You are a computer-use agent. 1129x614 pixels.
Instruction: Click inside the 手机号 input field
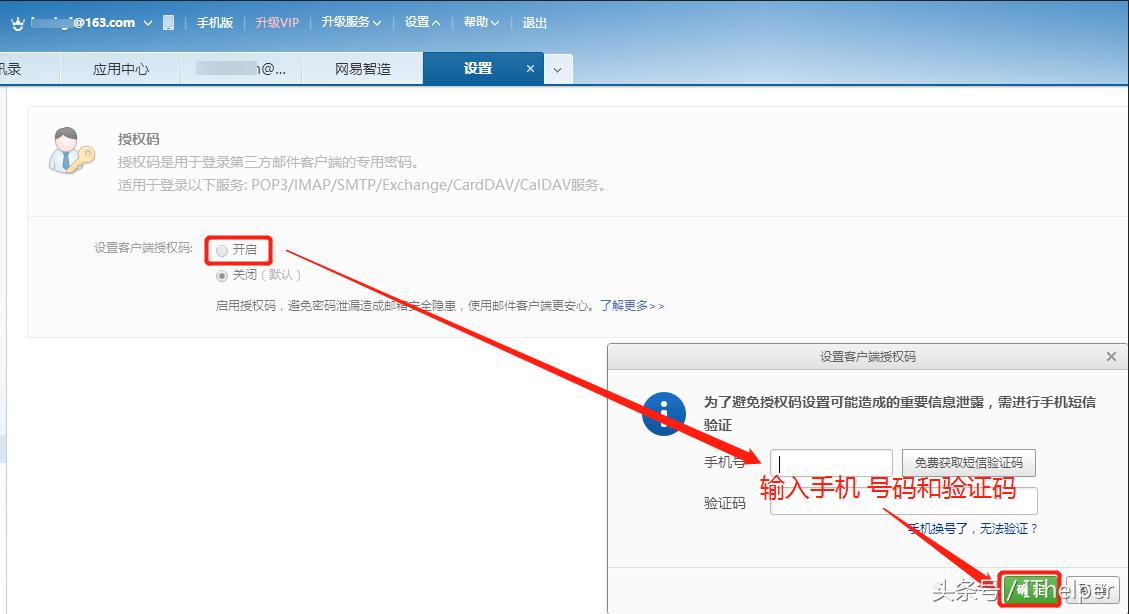830,462
